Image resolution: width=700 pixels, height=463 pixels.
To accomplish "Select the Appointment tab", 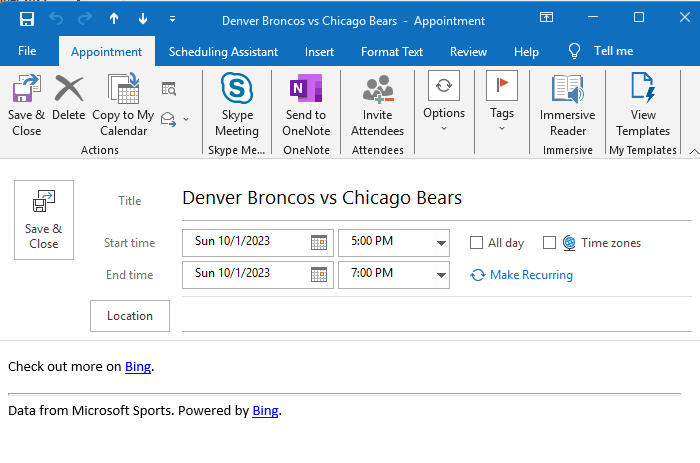I will click(x=107, y=52).
